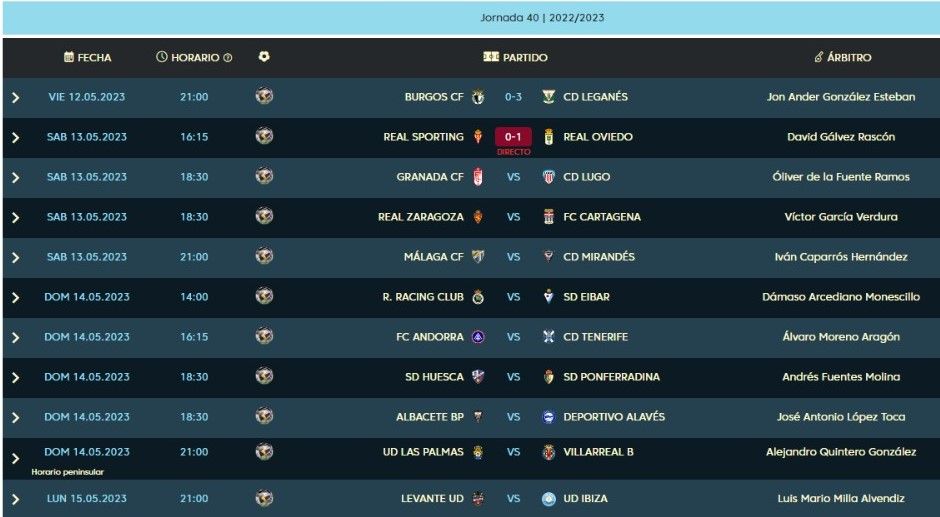
Task: Click the SD Eibar team crest
Action: point(548,297)
